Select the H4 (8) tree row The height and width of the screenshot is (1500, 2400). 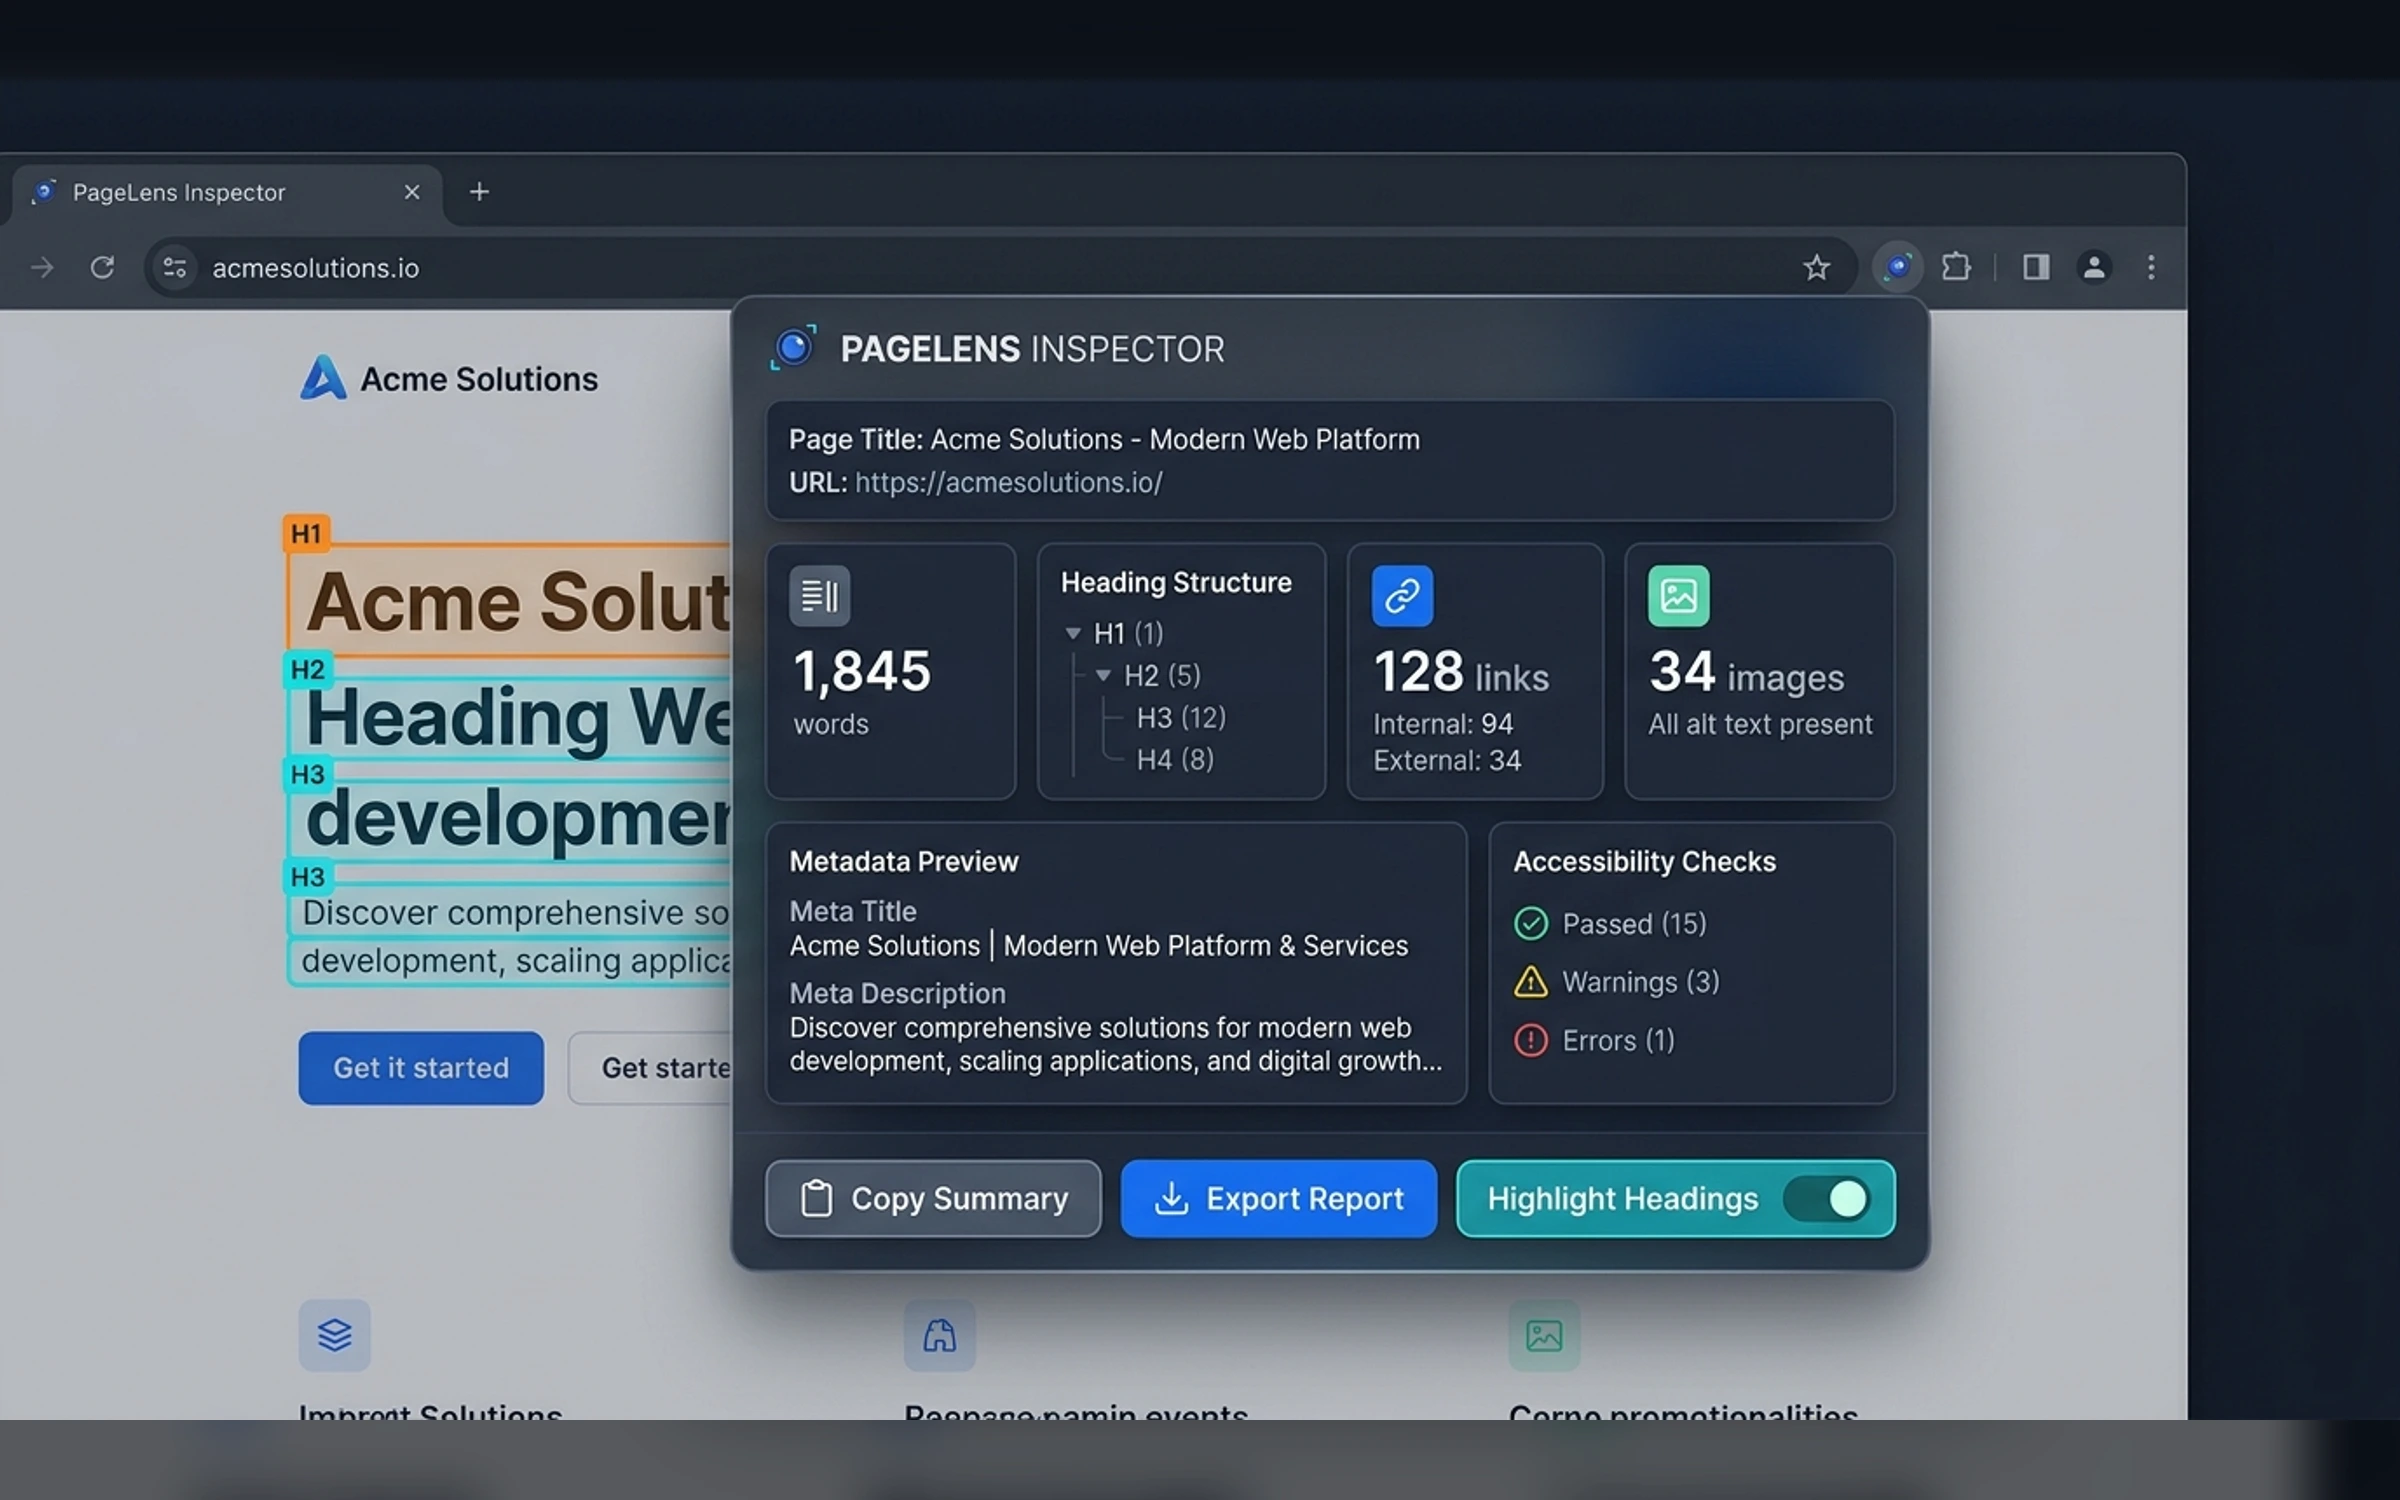click(x=1175, y=759)
